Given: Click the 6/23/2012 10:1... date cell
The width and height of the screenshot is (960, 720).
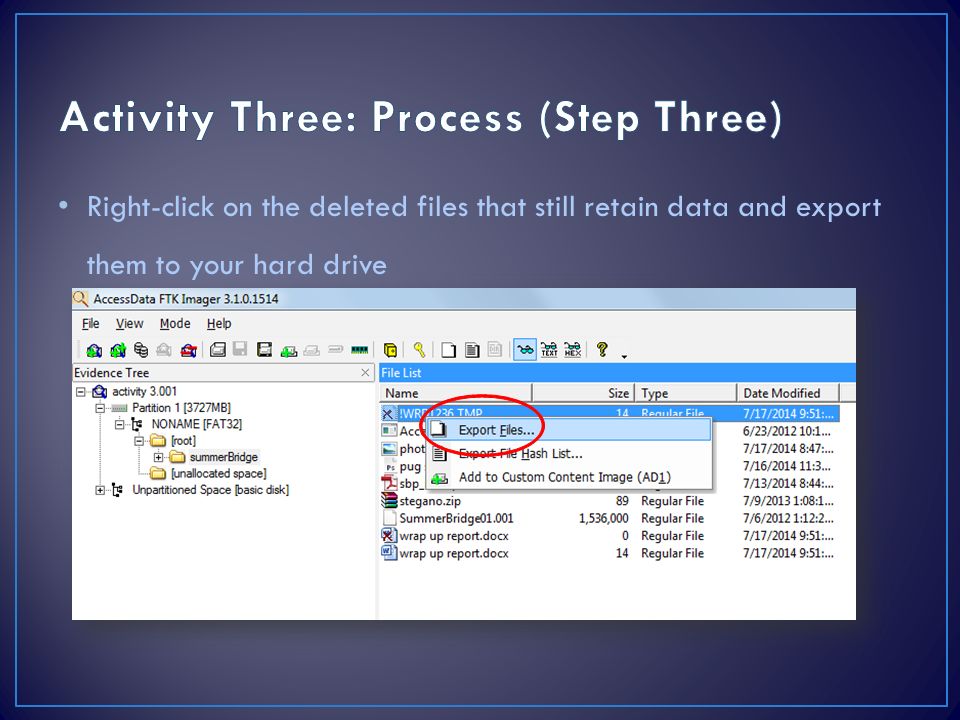Looking at the screenshot, I should tap(787, 431).
